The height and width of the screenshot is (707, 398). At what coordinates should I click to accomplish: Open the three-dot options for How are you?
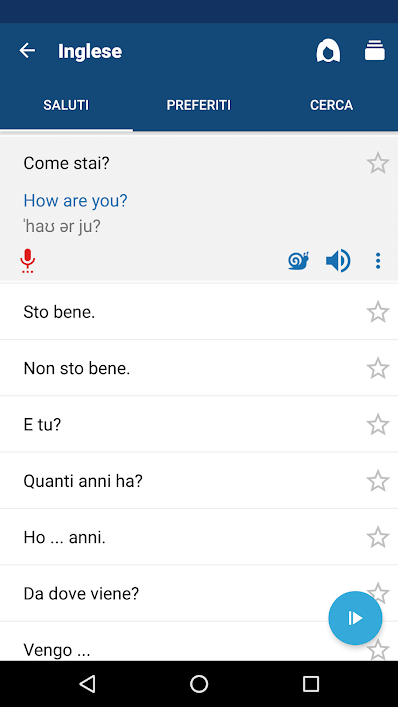[x=378, y=261]
